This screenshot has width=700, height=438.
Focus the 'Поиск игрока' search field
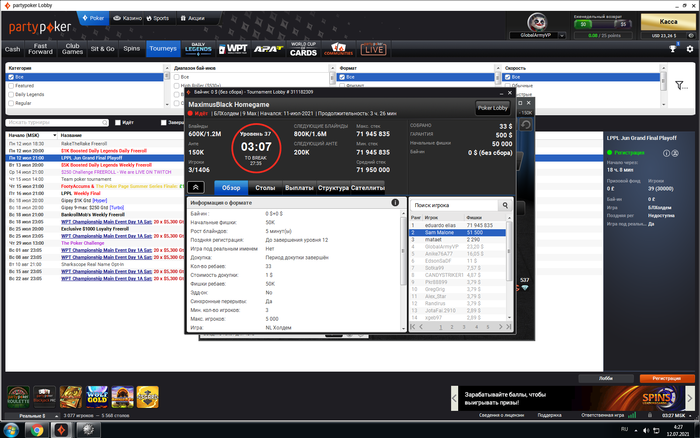tap(454, 205)
